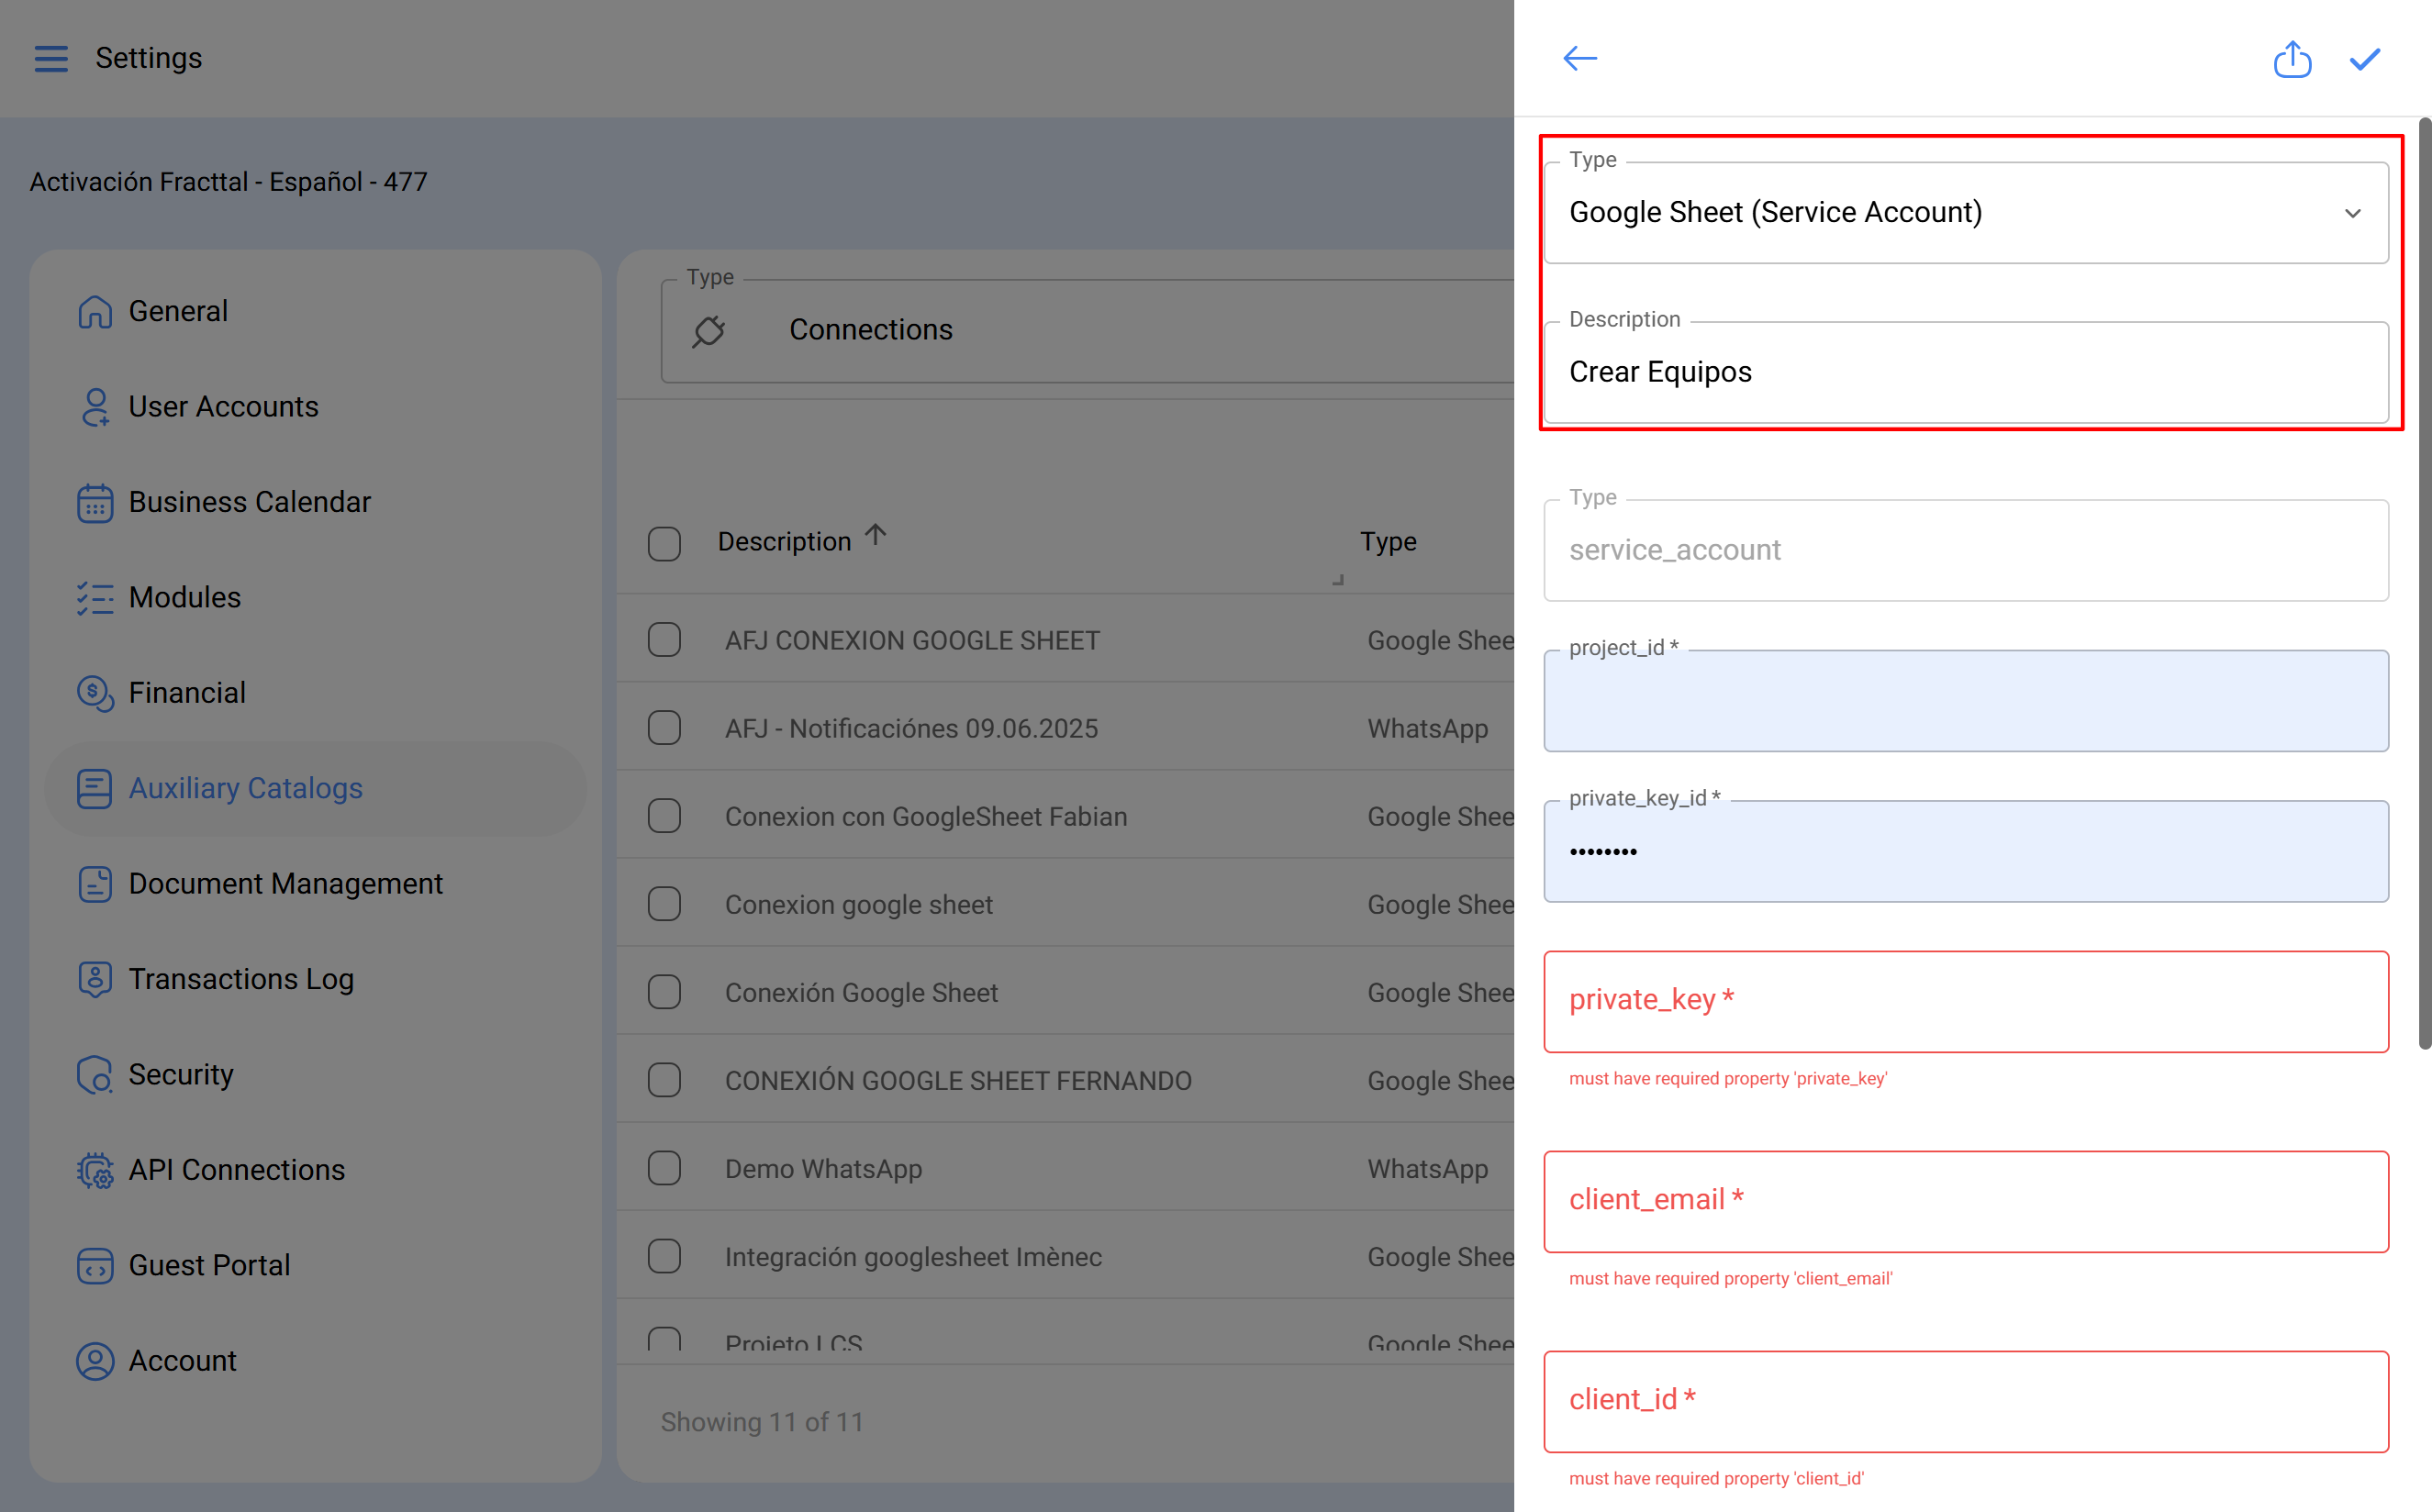Select the Document Management icon
2432x1512 pixels.
click(95, 884)
